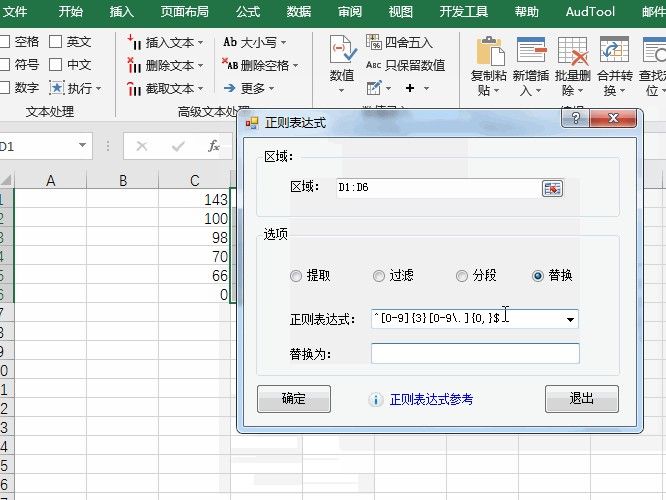Expand the plus sign tool dropdown arrow
Image resolution: width=666 pixels, height=500 pixels.
[x=426, y=88]
